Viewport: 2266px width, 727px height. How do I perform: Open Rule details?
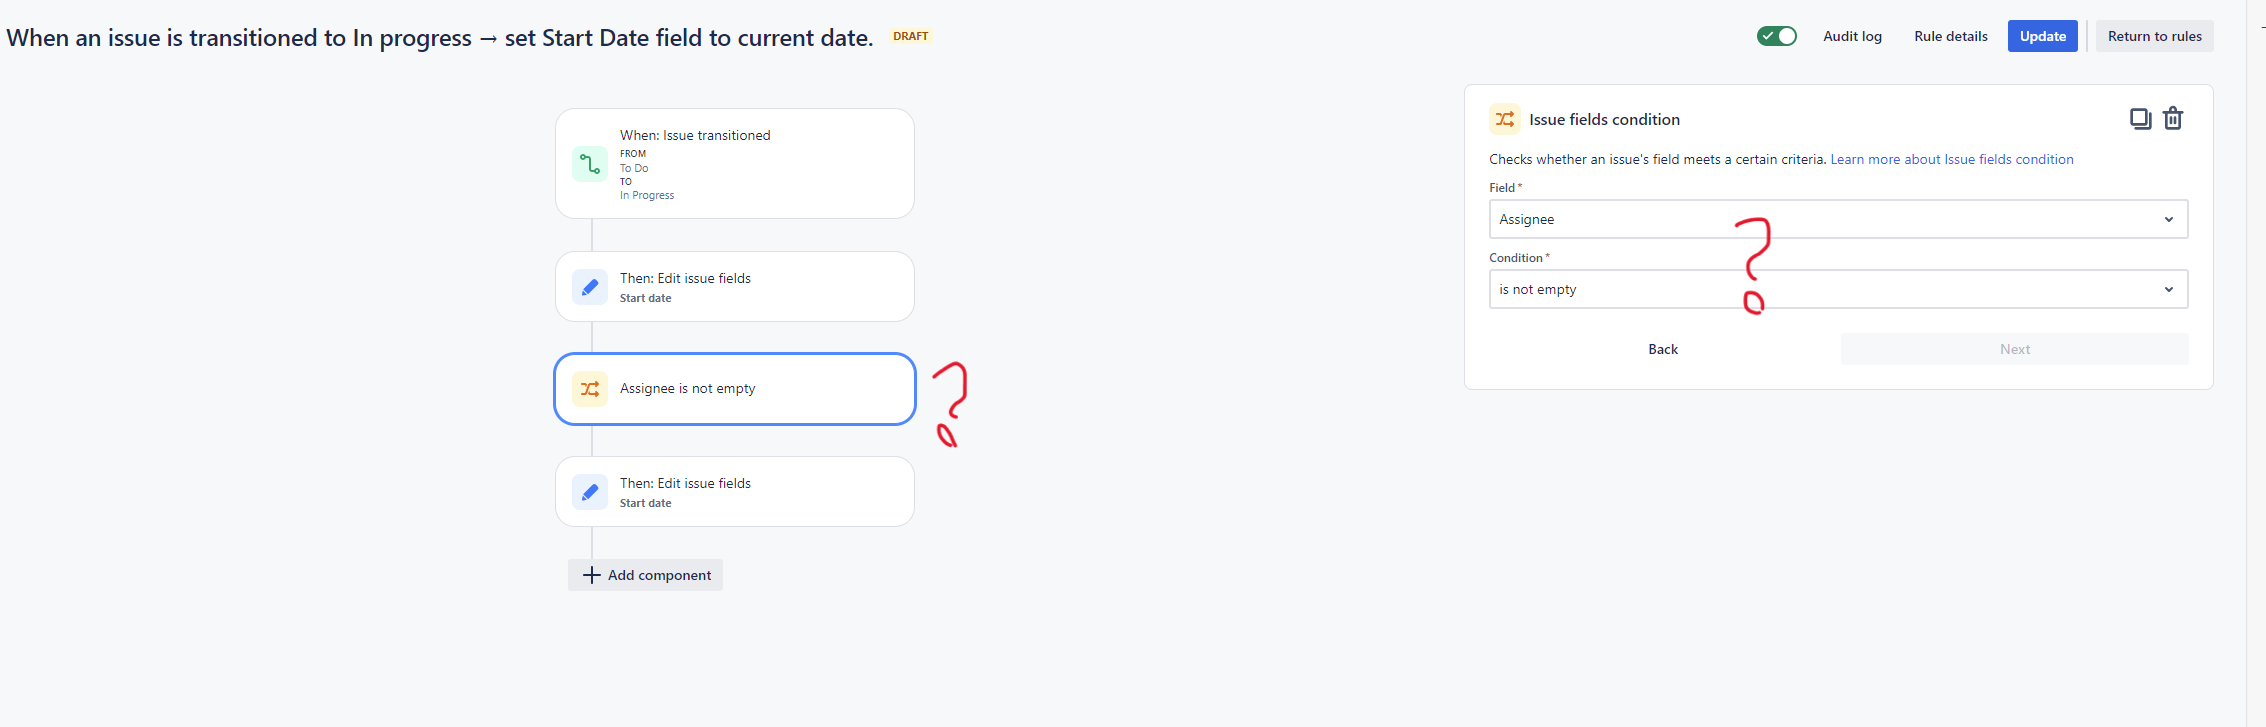(1951, 36)
